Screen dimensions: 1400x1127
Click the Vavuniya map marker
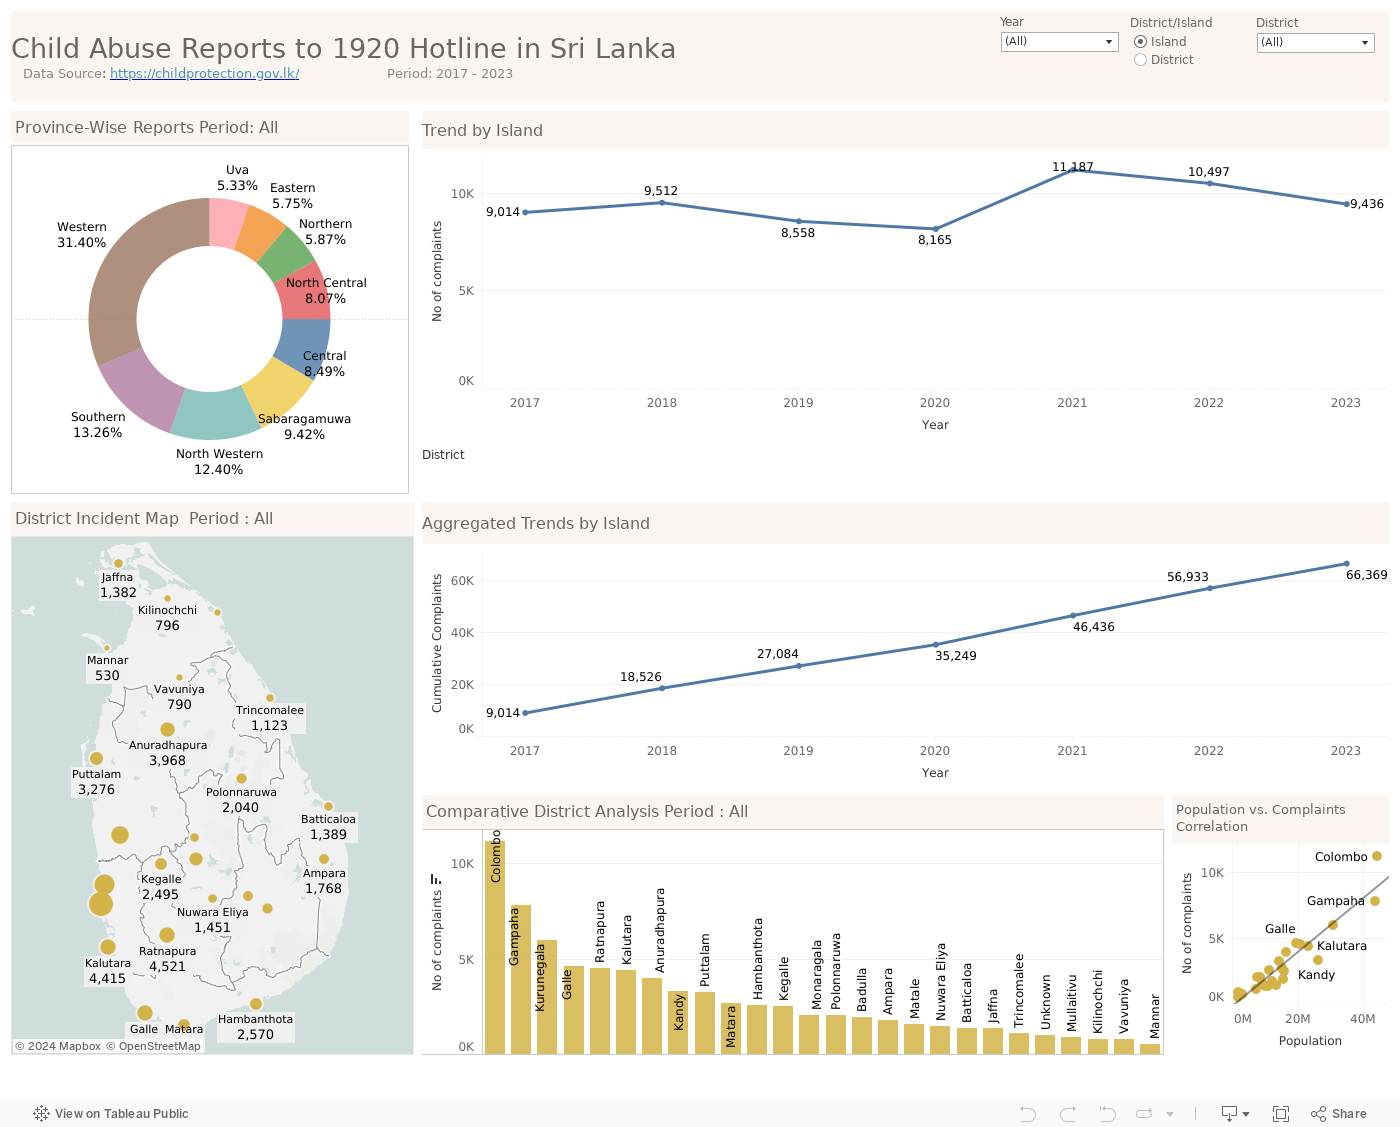coord(180,677)
